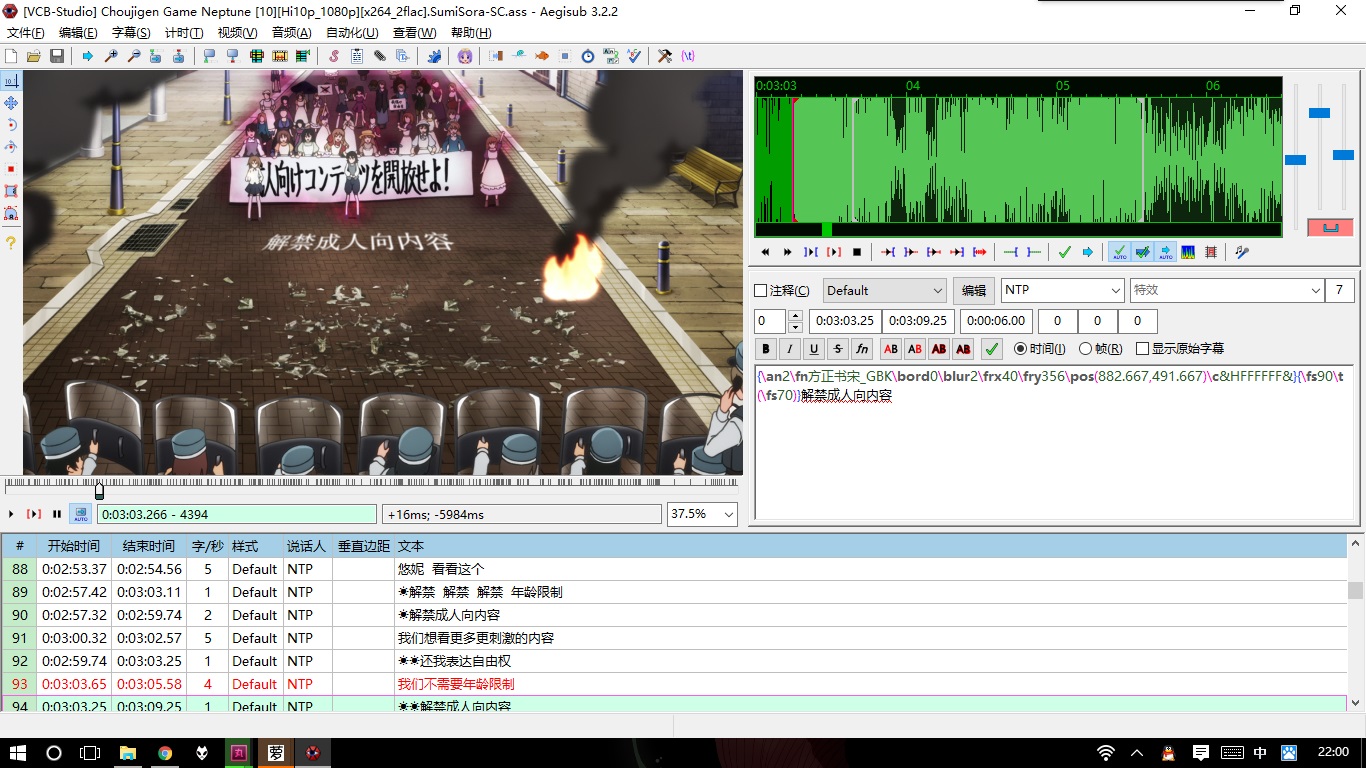This screenshot has width=1366, height=768.
Task: Commit the line text with green check button
Action: [x=991, y=349]
